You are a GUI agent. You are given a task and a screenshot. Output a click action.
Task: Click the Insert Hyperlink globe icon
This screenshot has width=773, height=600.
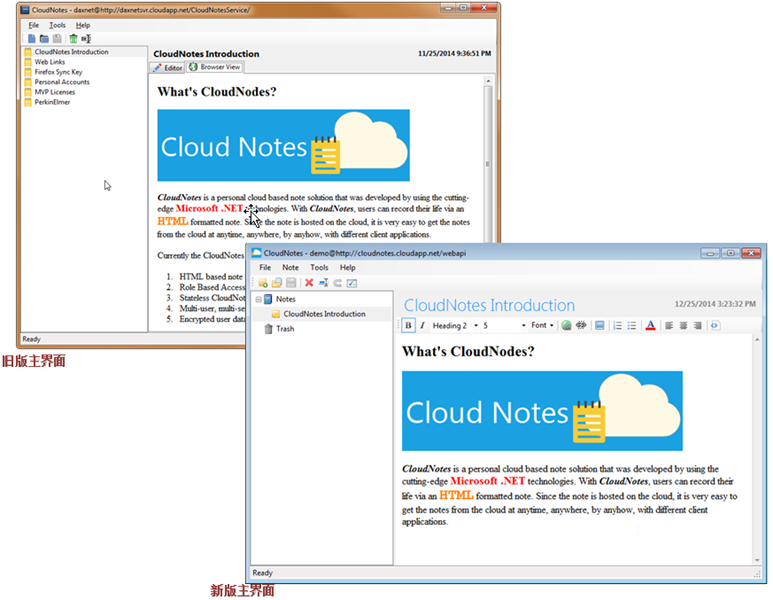[x=566, y=325]
